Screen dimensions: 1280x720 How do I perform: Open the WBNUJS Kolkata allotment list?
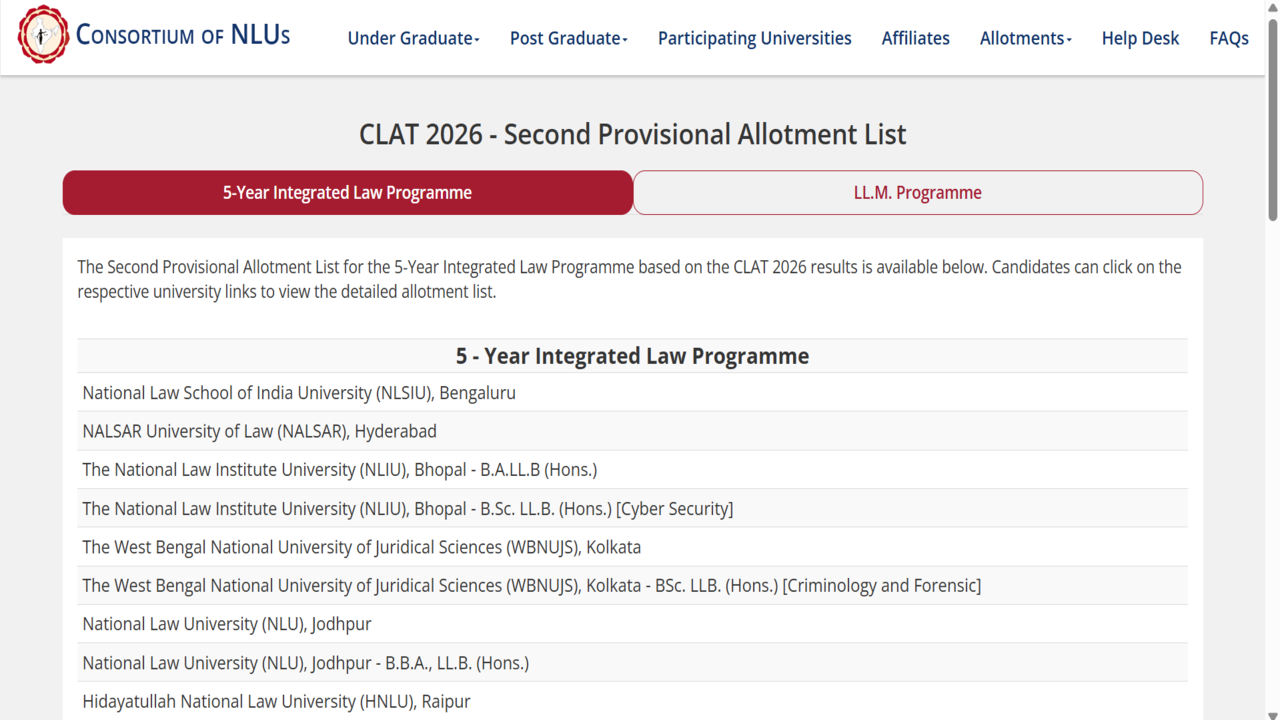tap(361, 547)
